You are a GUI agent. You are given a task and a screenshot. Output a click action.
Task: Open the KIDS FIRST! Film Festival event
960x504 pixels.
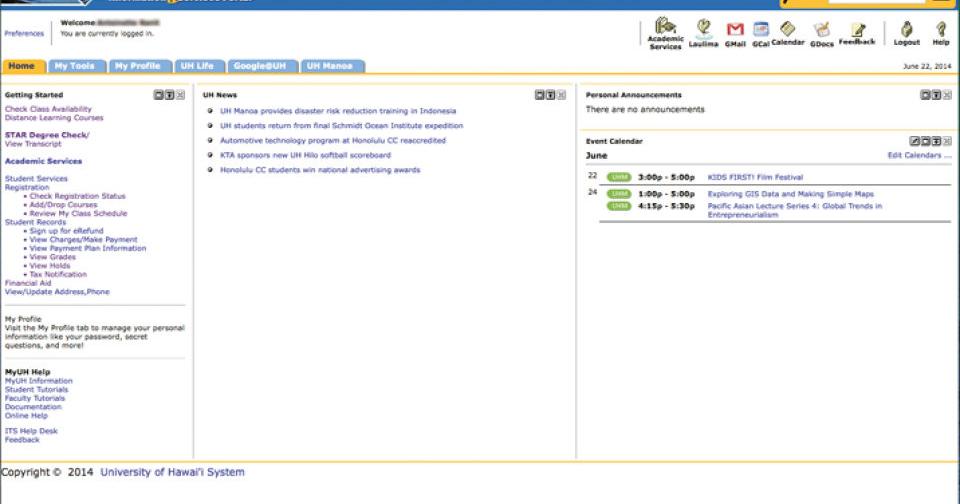click(755, 177)
